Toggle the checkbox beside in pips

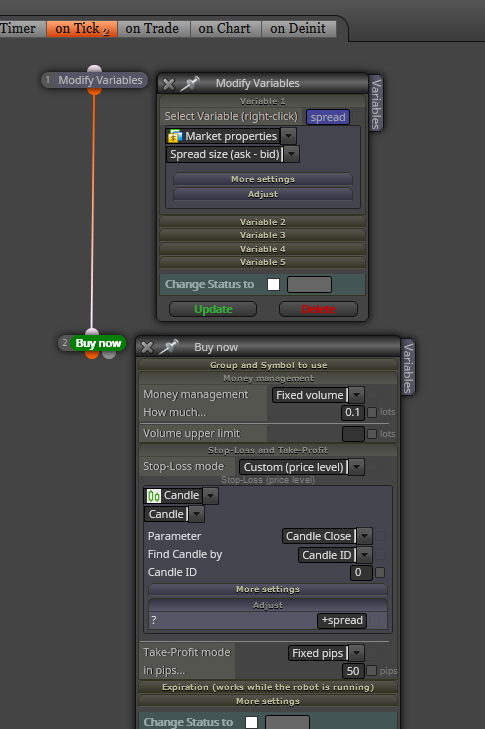[x=372, y=671]
